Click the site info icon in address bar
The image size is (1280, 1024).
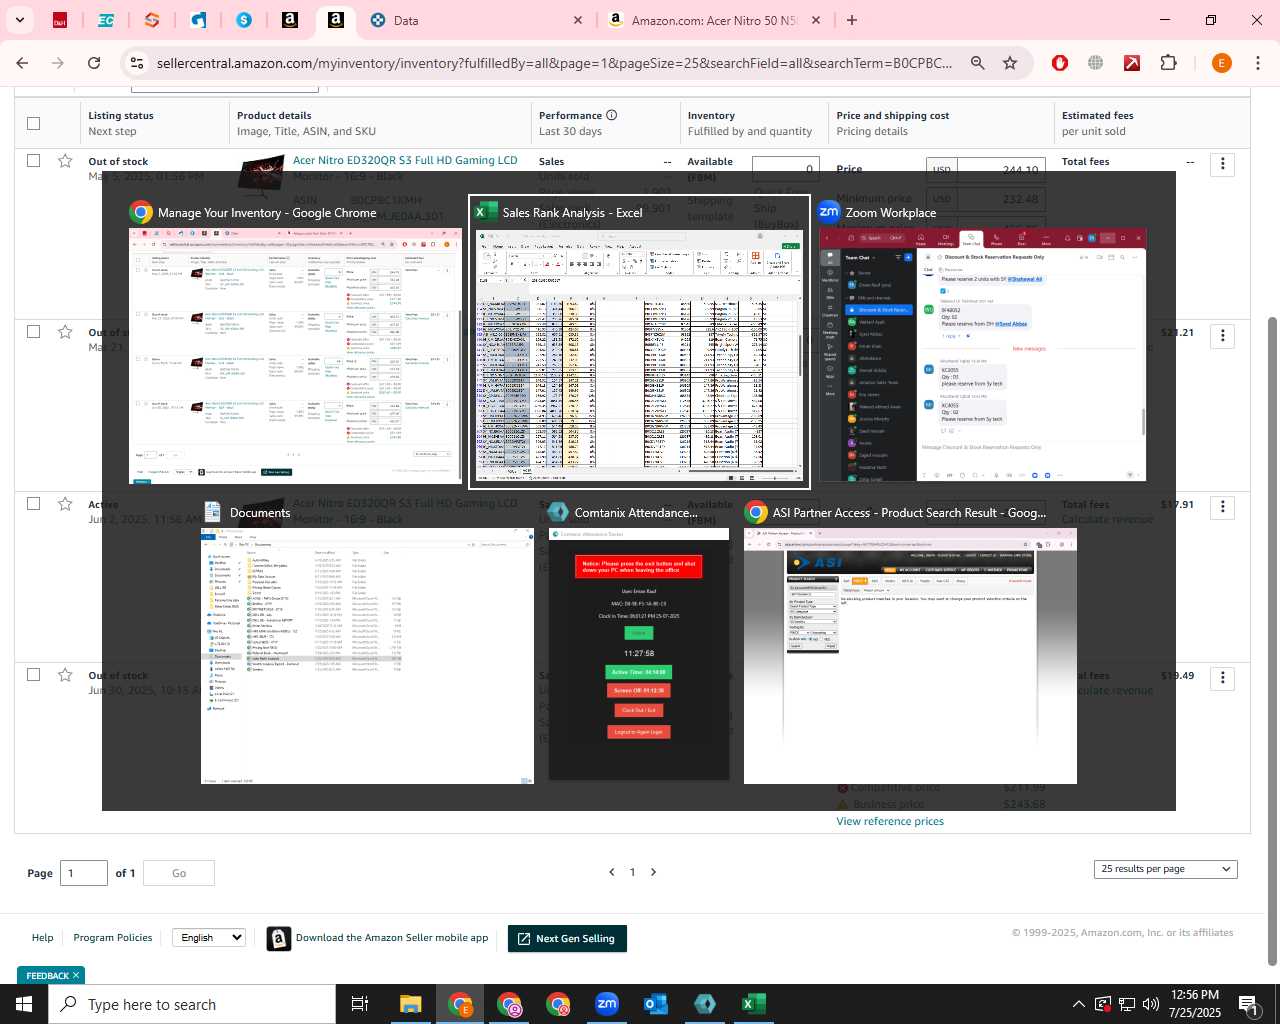pyautogui.click(x=136, y=63)
